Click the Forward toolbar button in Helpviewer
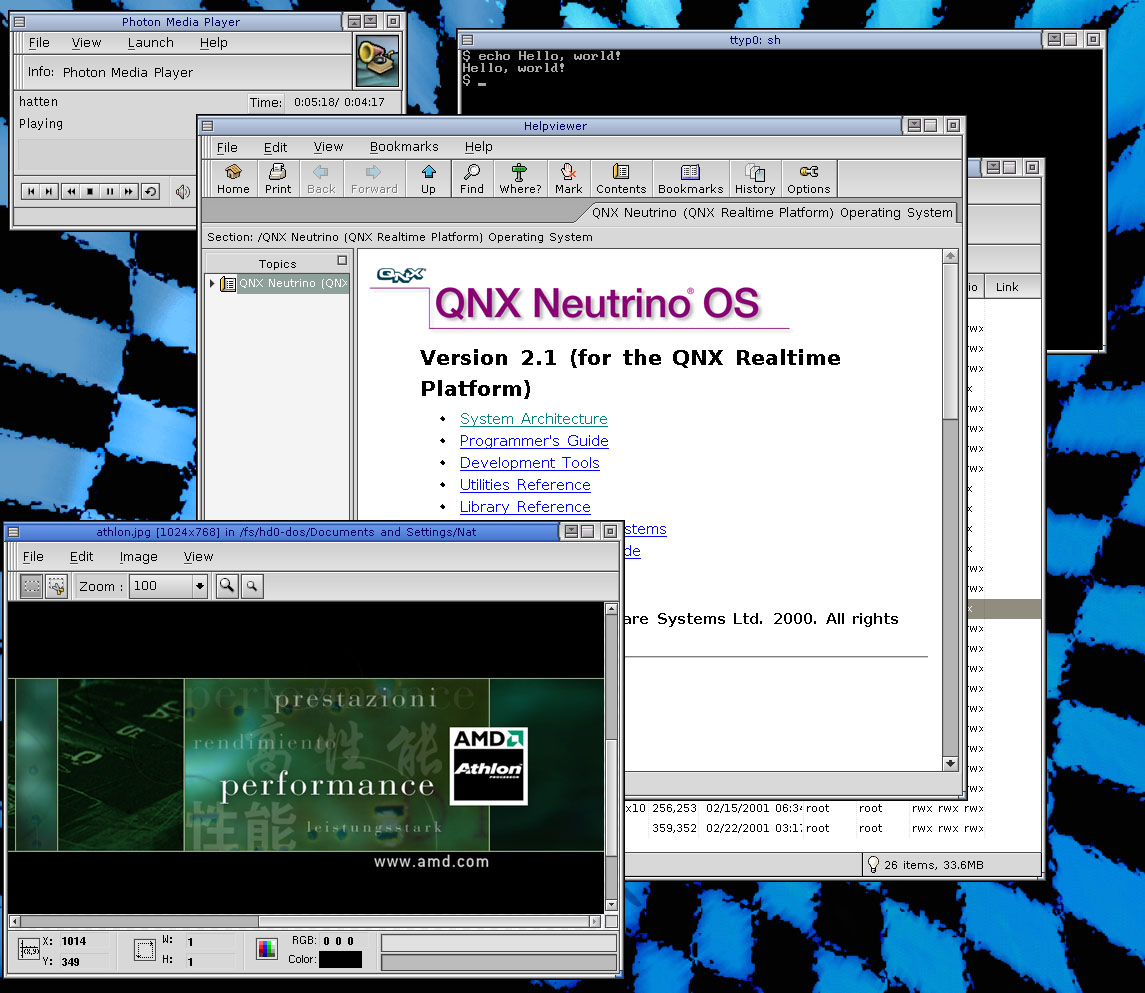 [374, 179]
